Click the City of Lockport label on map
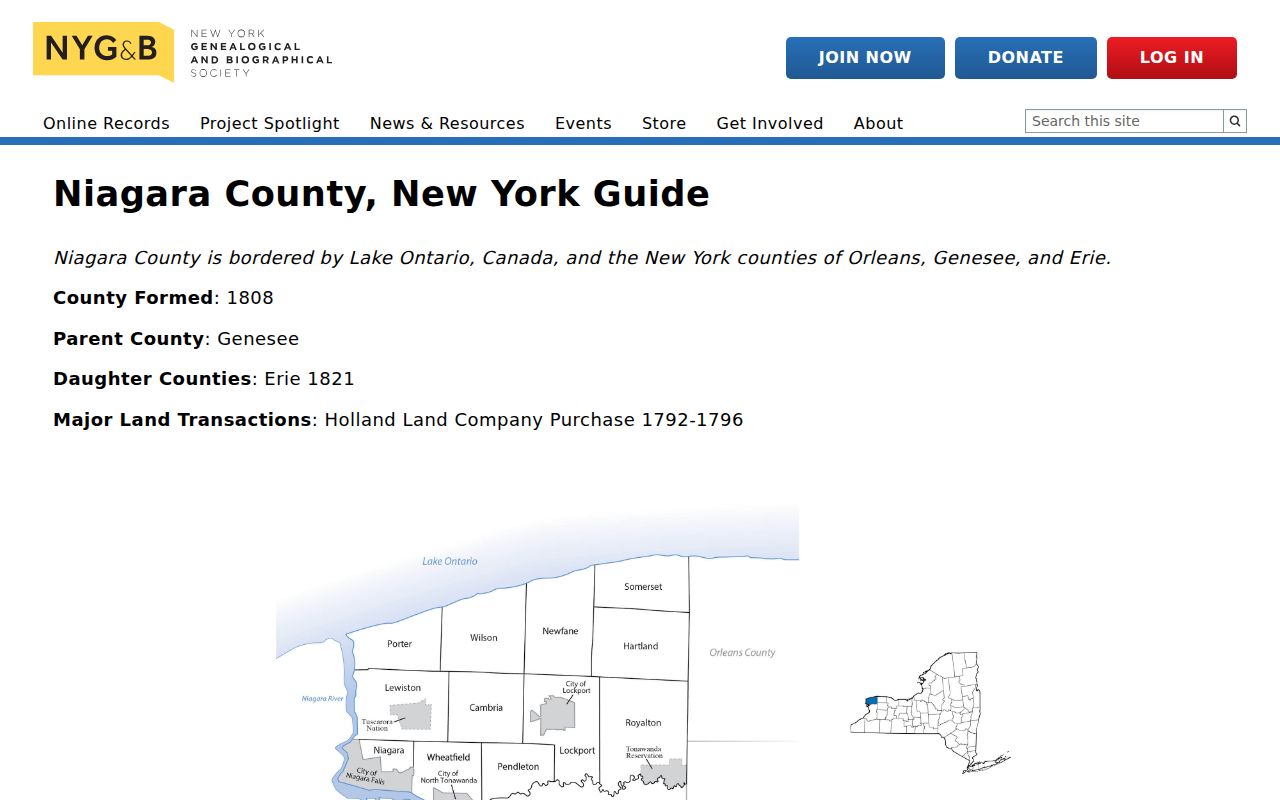 coord(576,688)
